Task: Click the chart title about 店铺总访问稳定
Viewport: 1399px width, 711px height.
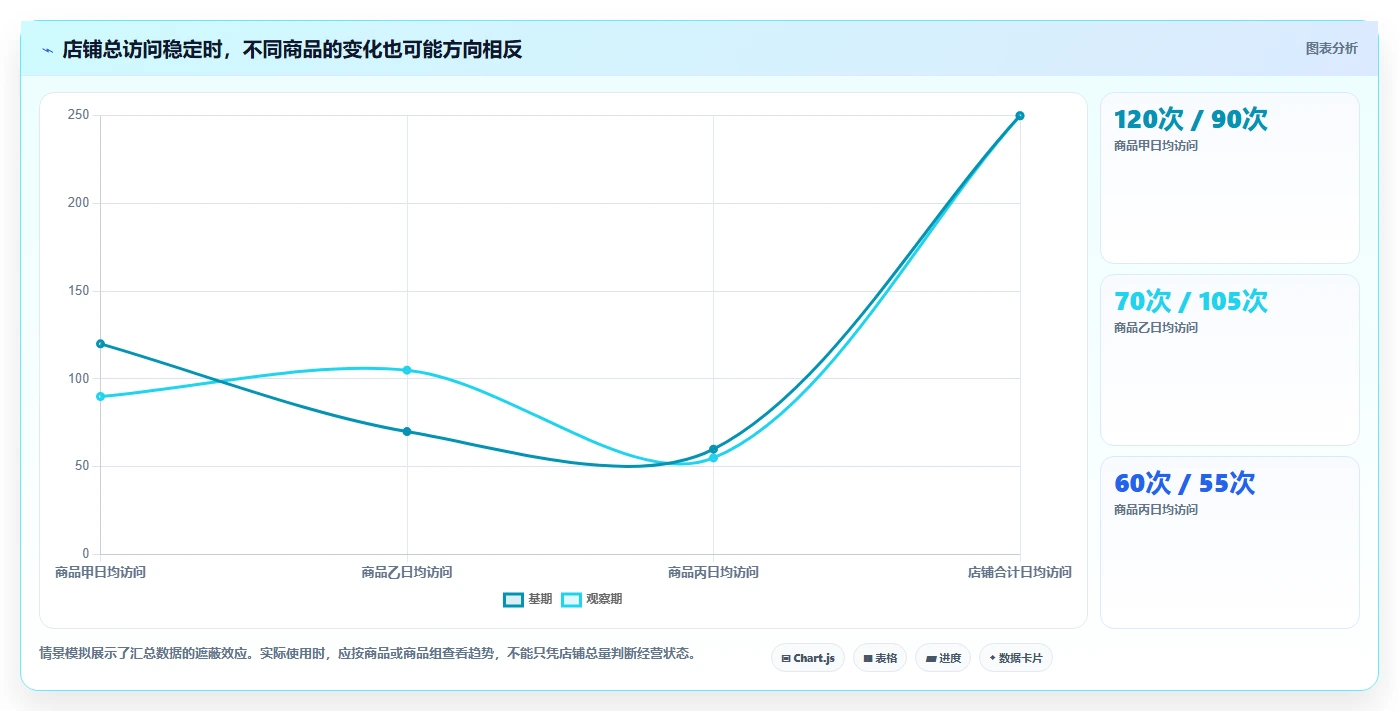Action: coord(292,49)
